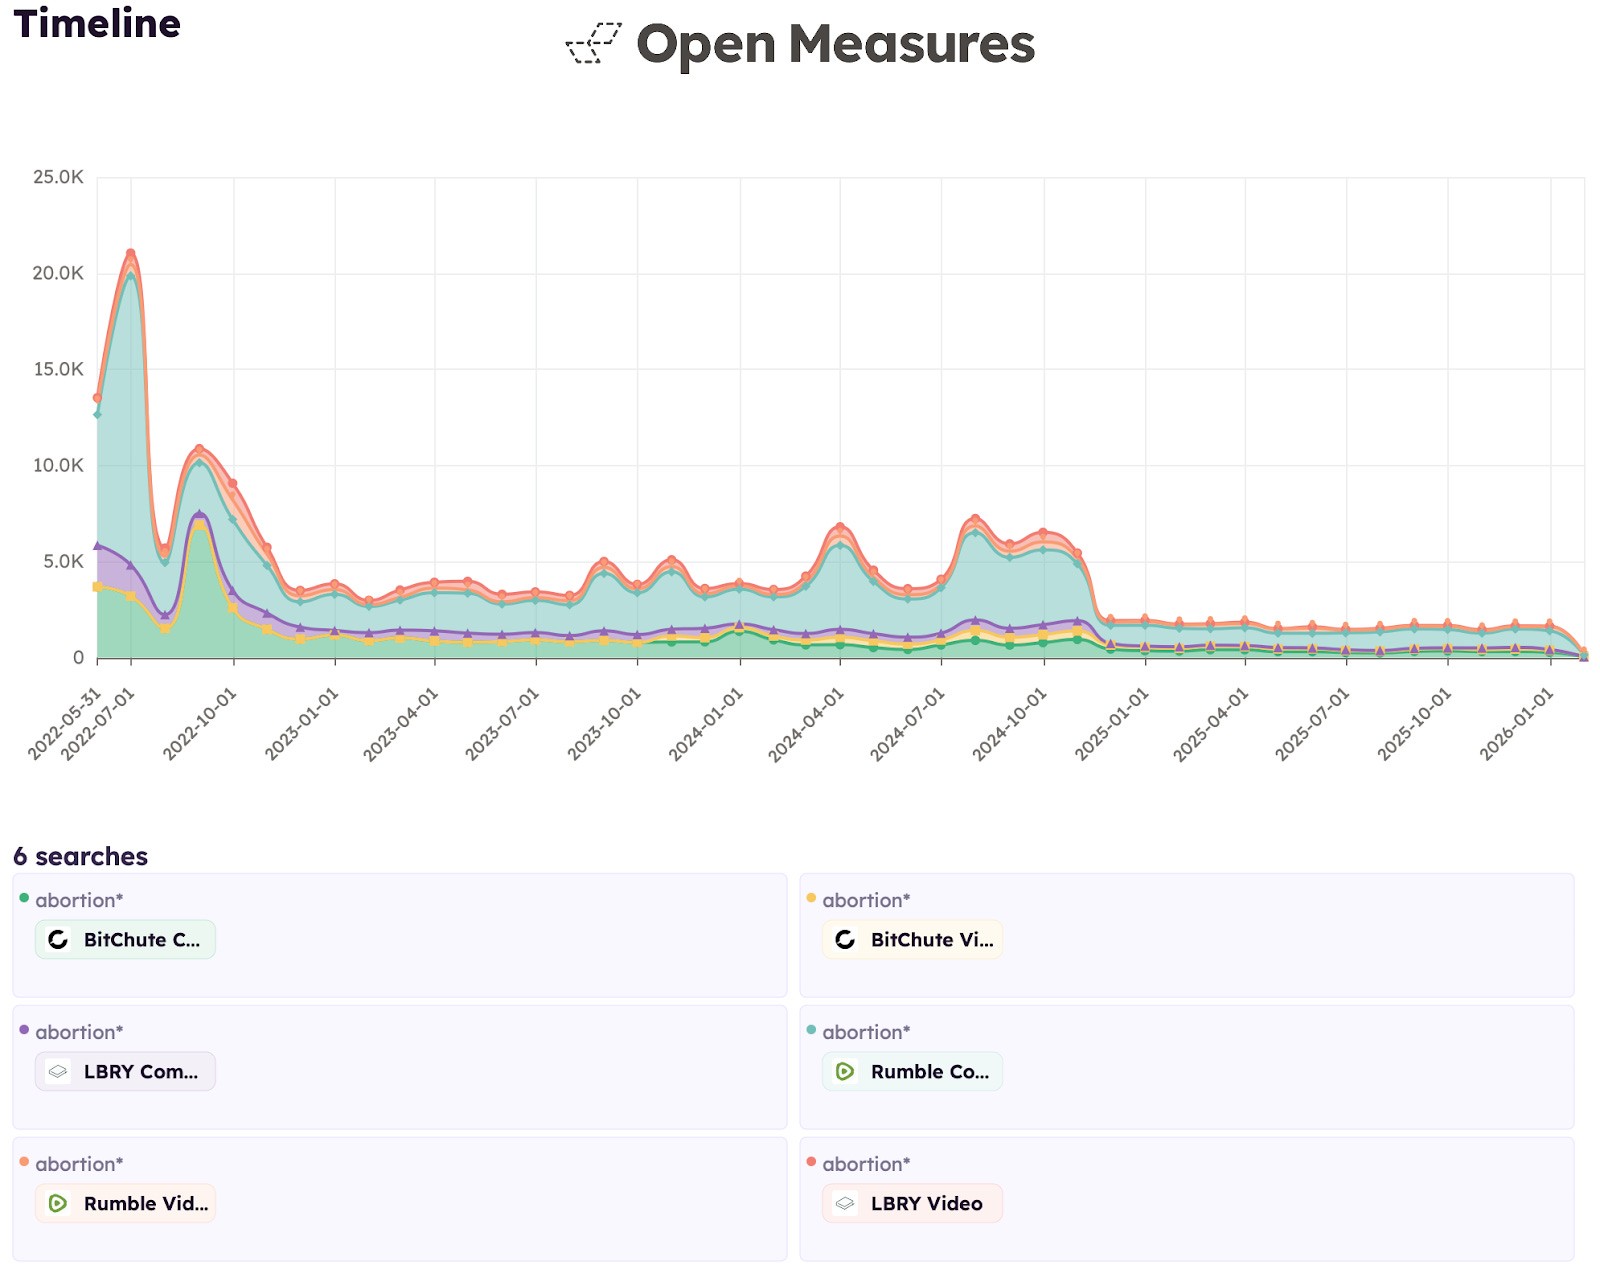Click the Rumble play icon on Rumble Video card
The width and height of the screenshot is (1600, 1282).
point(57,1204)
